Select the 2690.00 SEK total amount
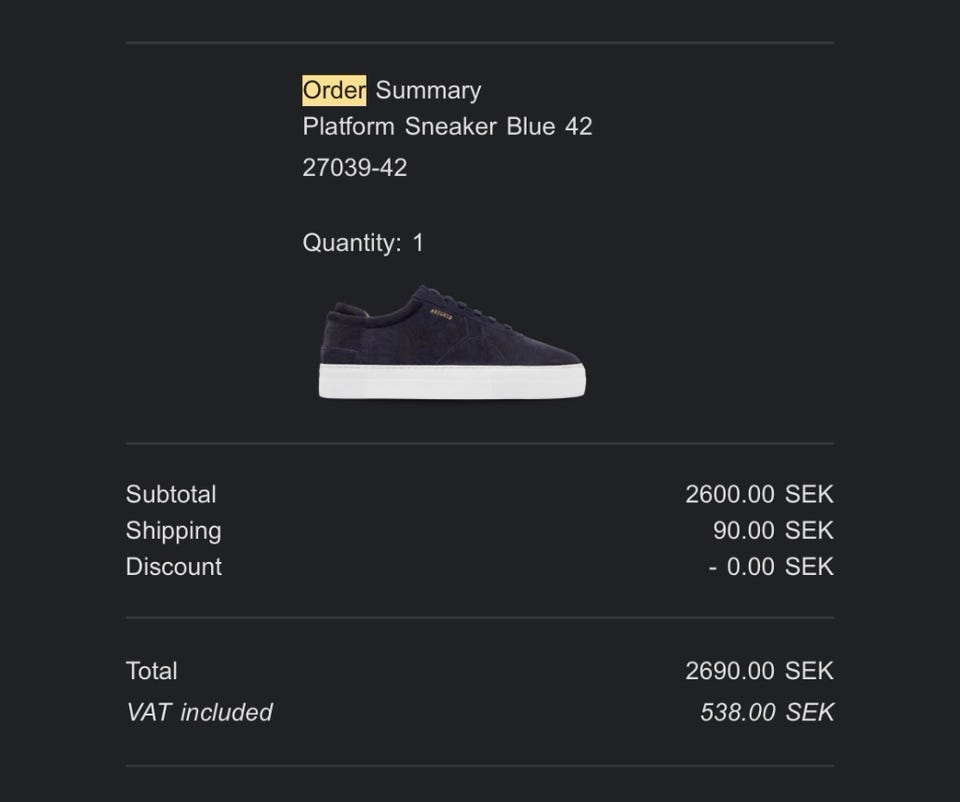The image size is (960, 802). tap(759, 671)
